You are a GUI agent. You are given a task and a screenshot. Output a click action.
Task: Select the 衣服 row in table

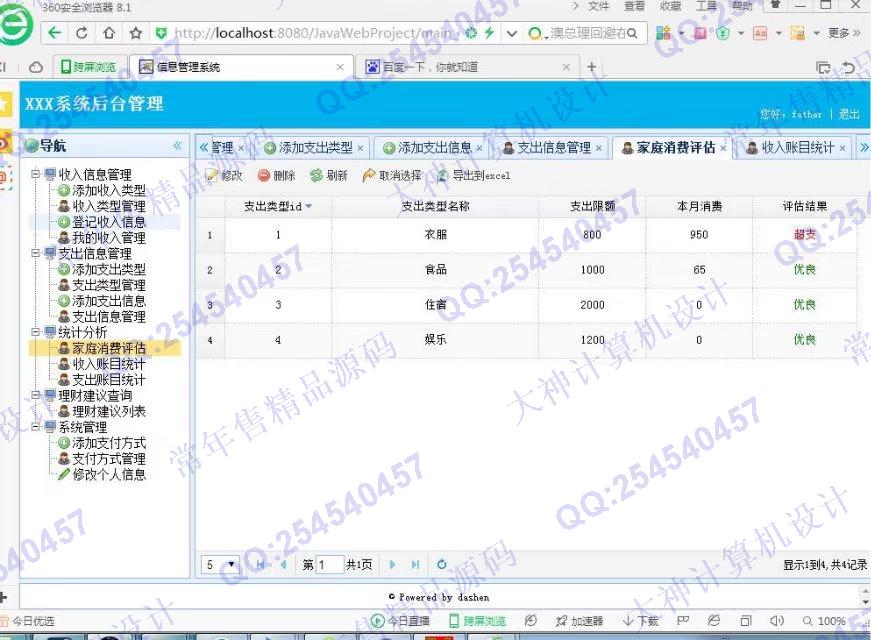(x=527, y=235)
